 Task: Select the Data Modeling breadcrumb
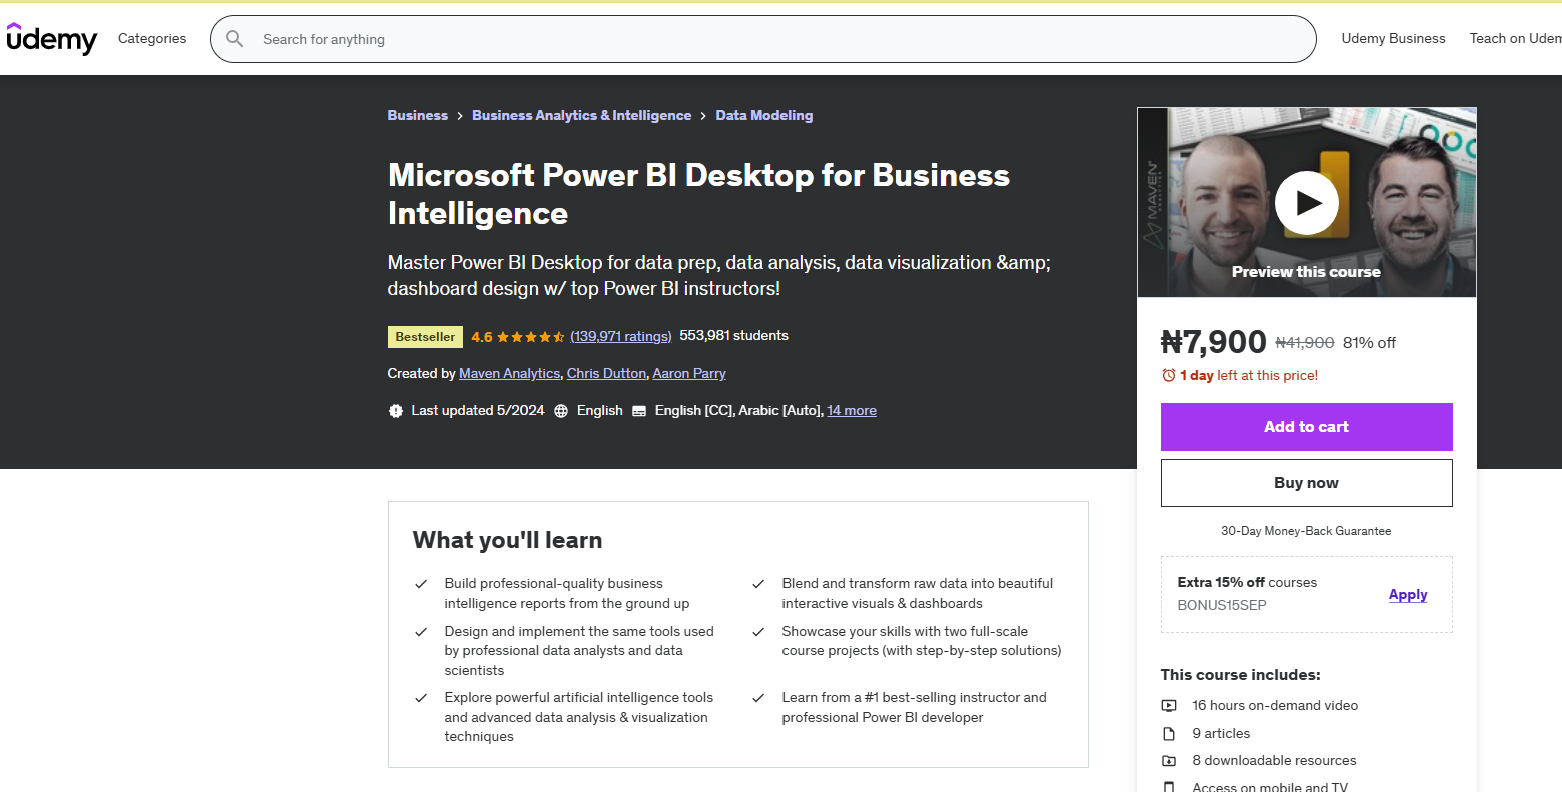(764, 115)
